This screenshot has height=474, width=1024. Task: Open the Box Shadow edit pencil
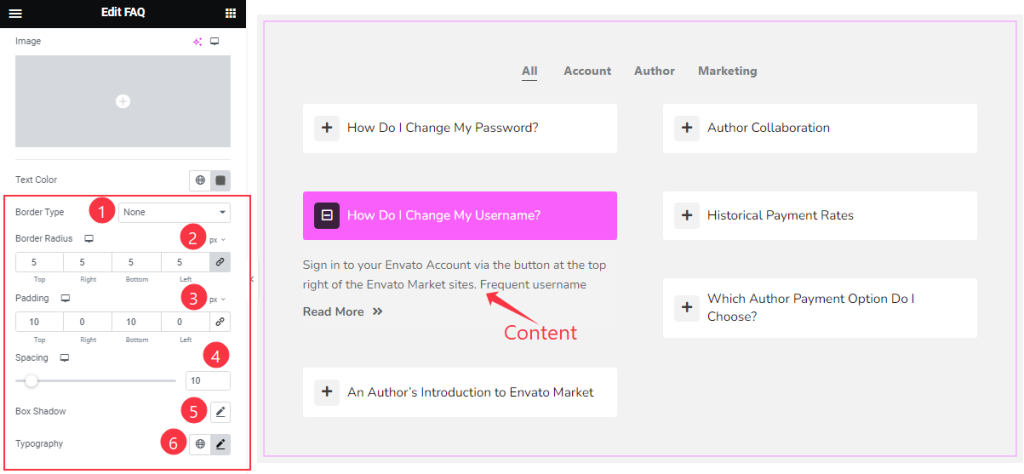220,412
